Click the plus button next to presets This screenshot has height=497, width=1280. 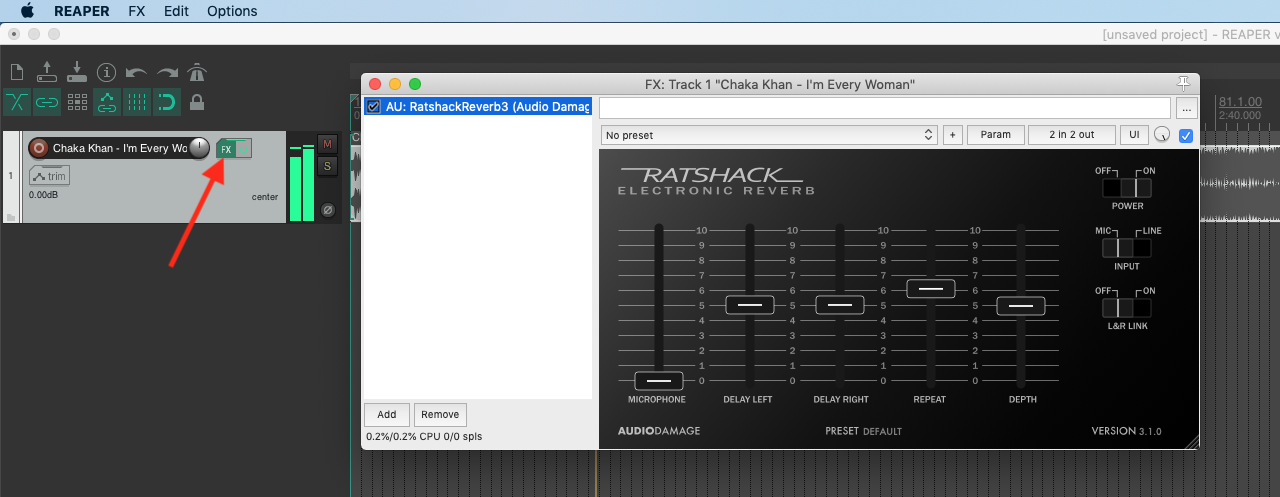(x=952, y=135)
